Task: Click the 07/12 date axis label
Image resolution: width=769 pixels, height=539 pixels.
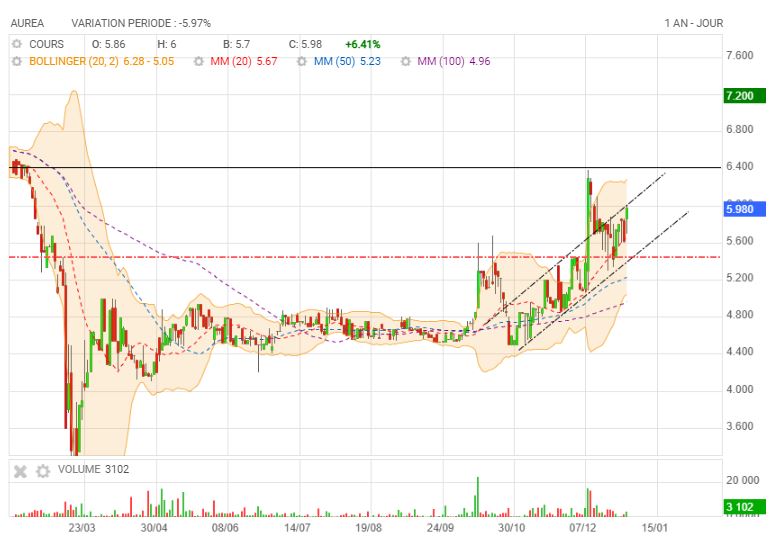Action: coord(583,528)
